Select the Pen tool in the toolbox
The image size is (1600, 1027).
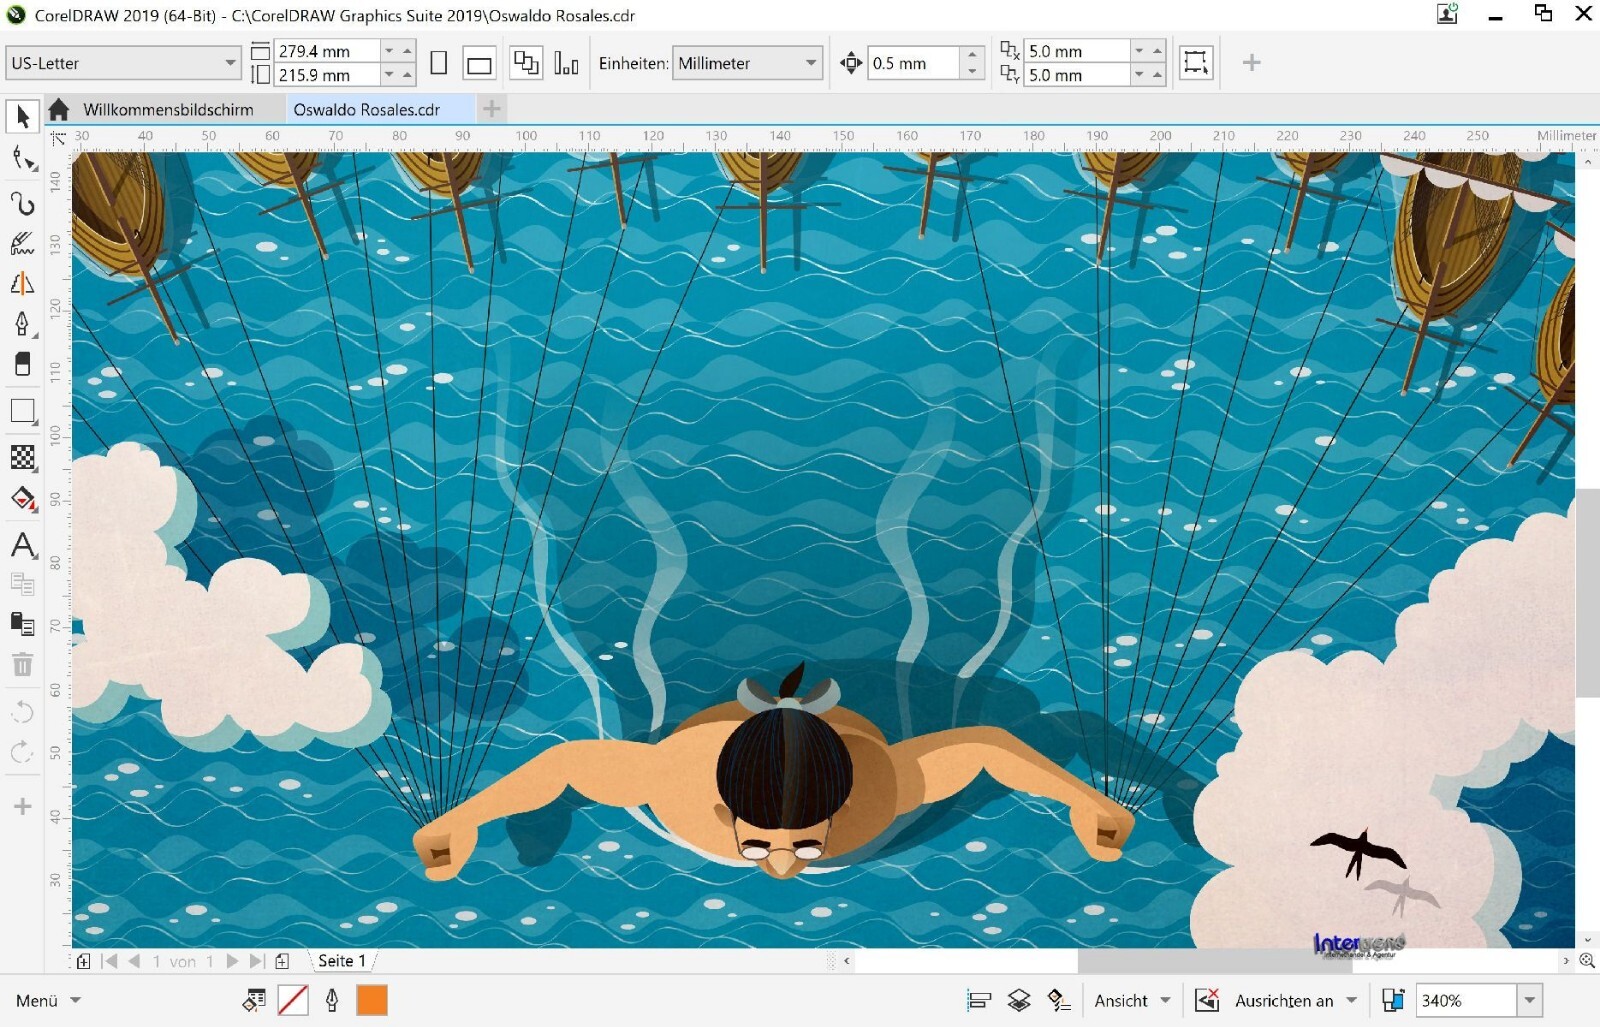click(x=22, y=323)
